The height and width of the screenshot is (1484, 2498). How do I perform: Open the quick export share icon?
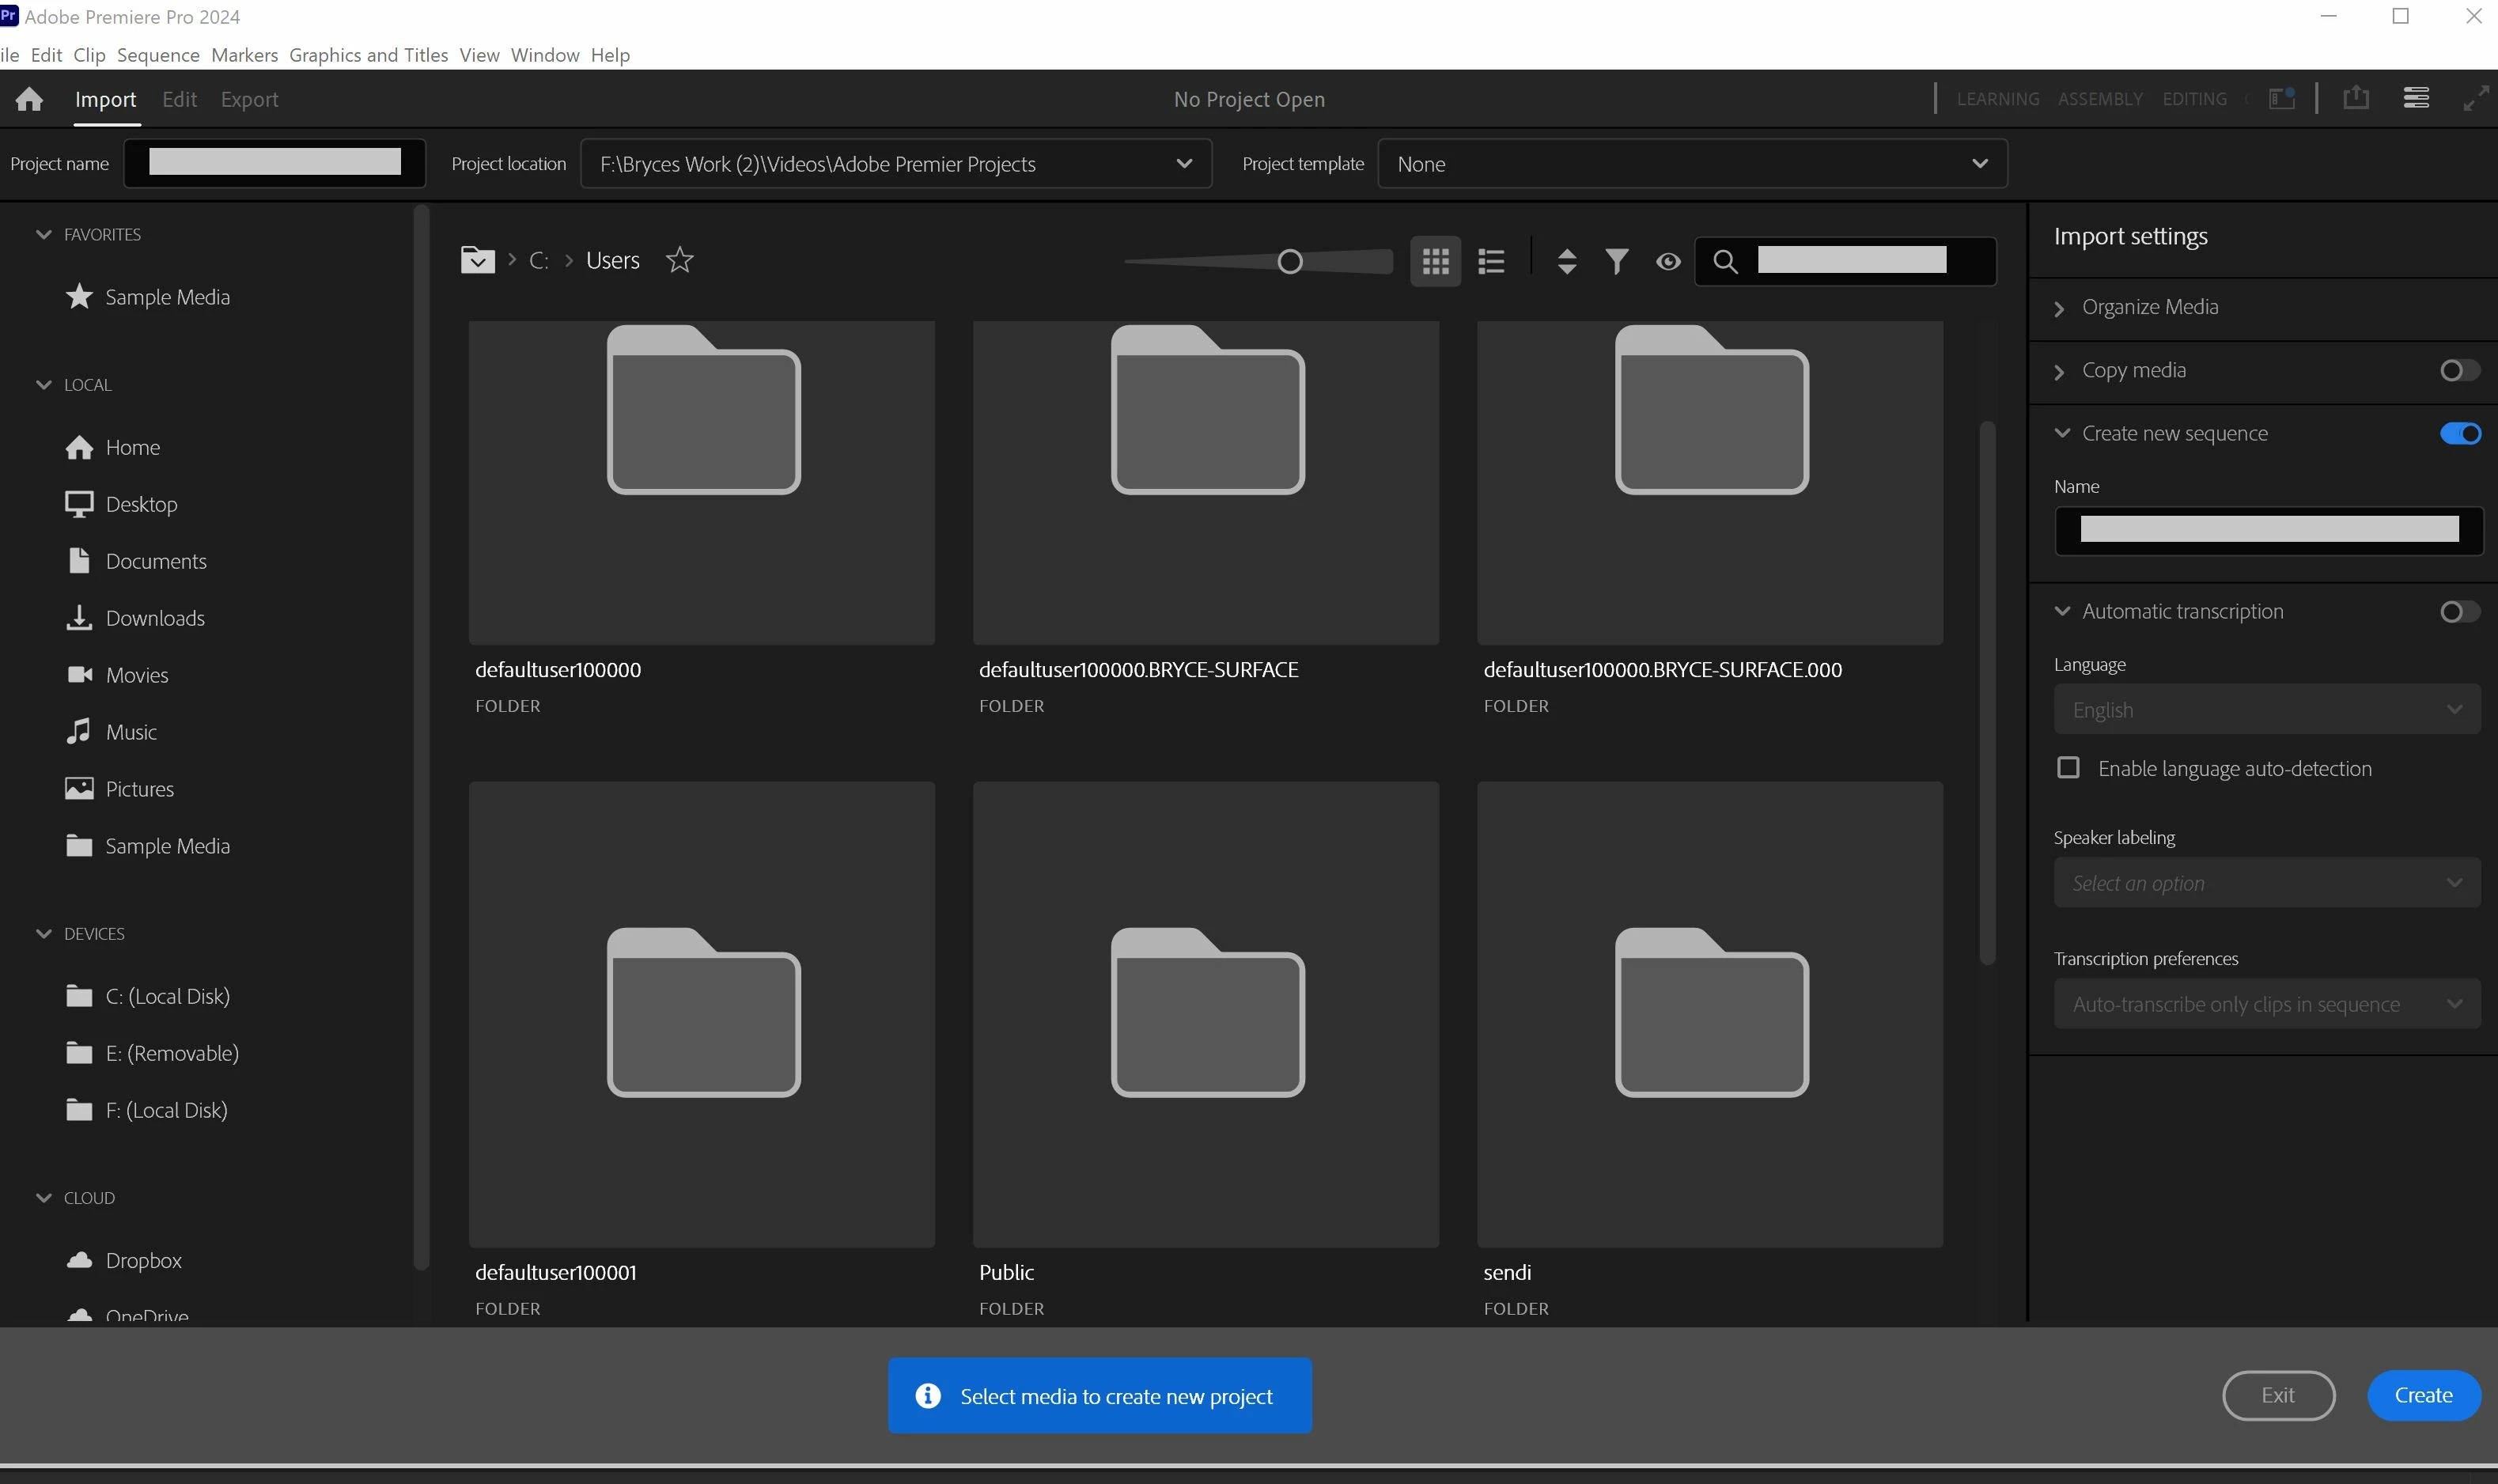(2356, 98)
